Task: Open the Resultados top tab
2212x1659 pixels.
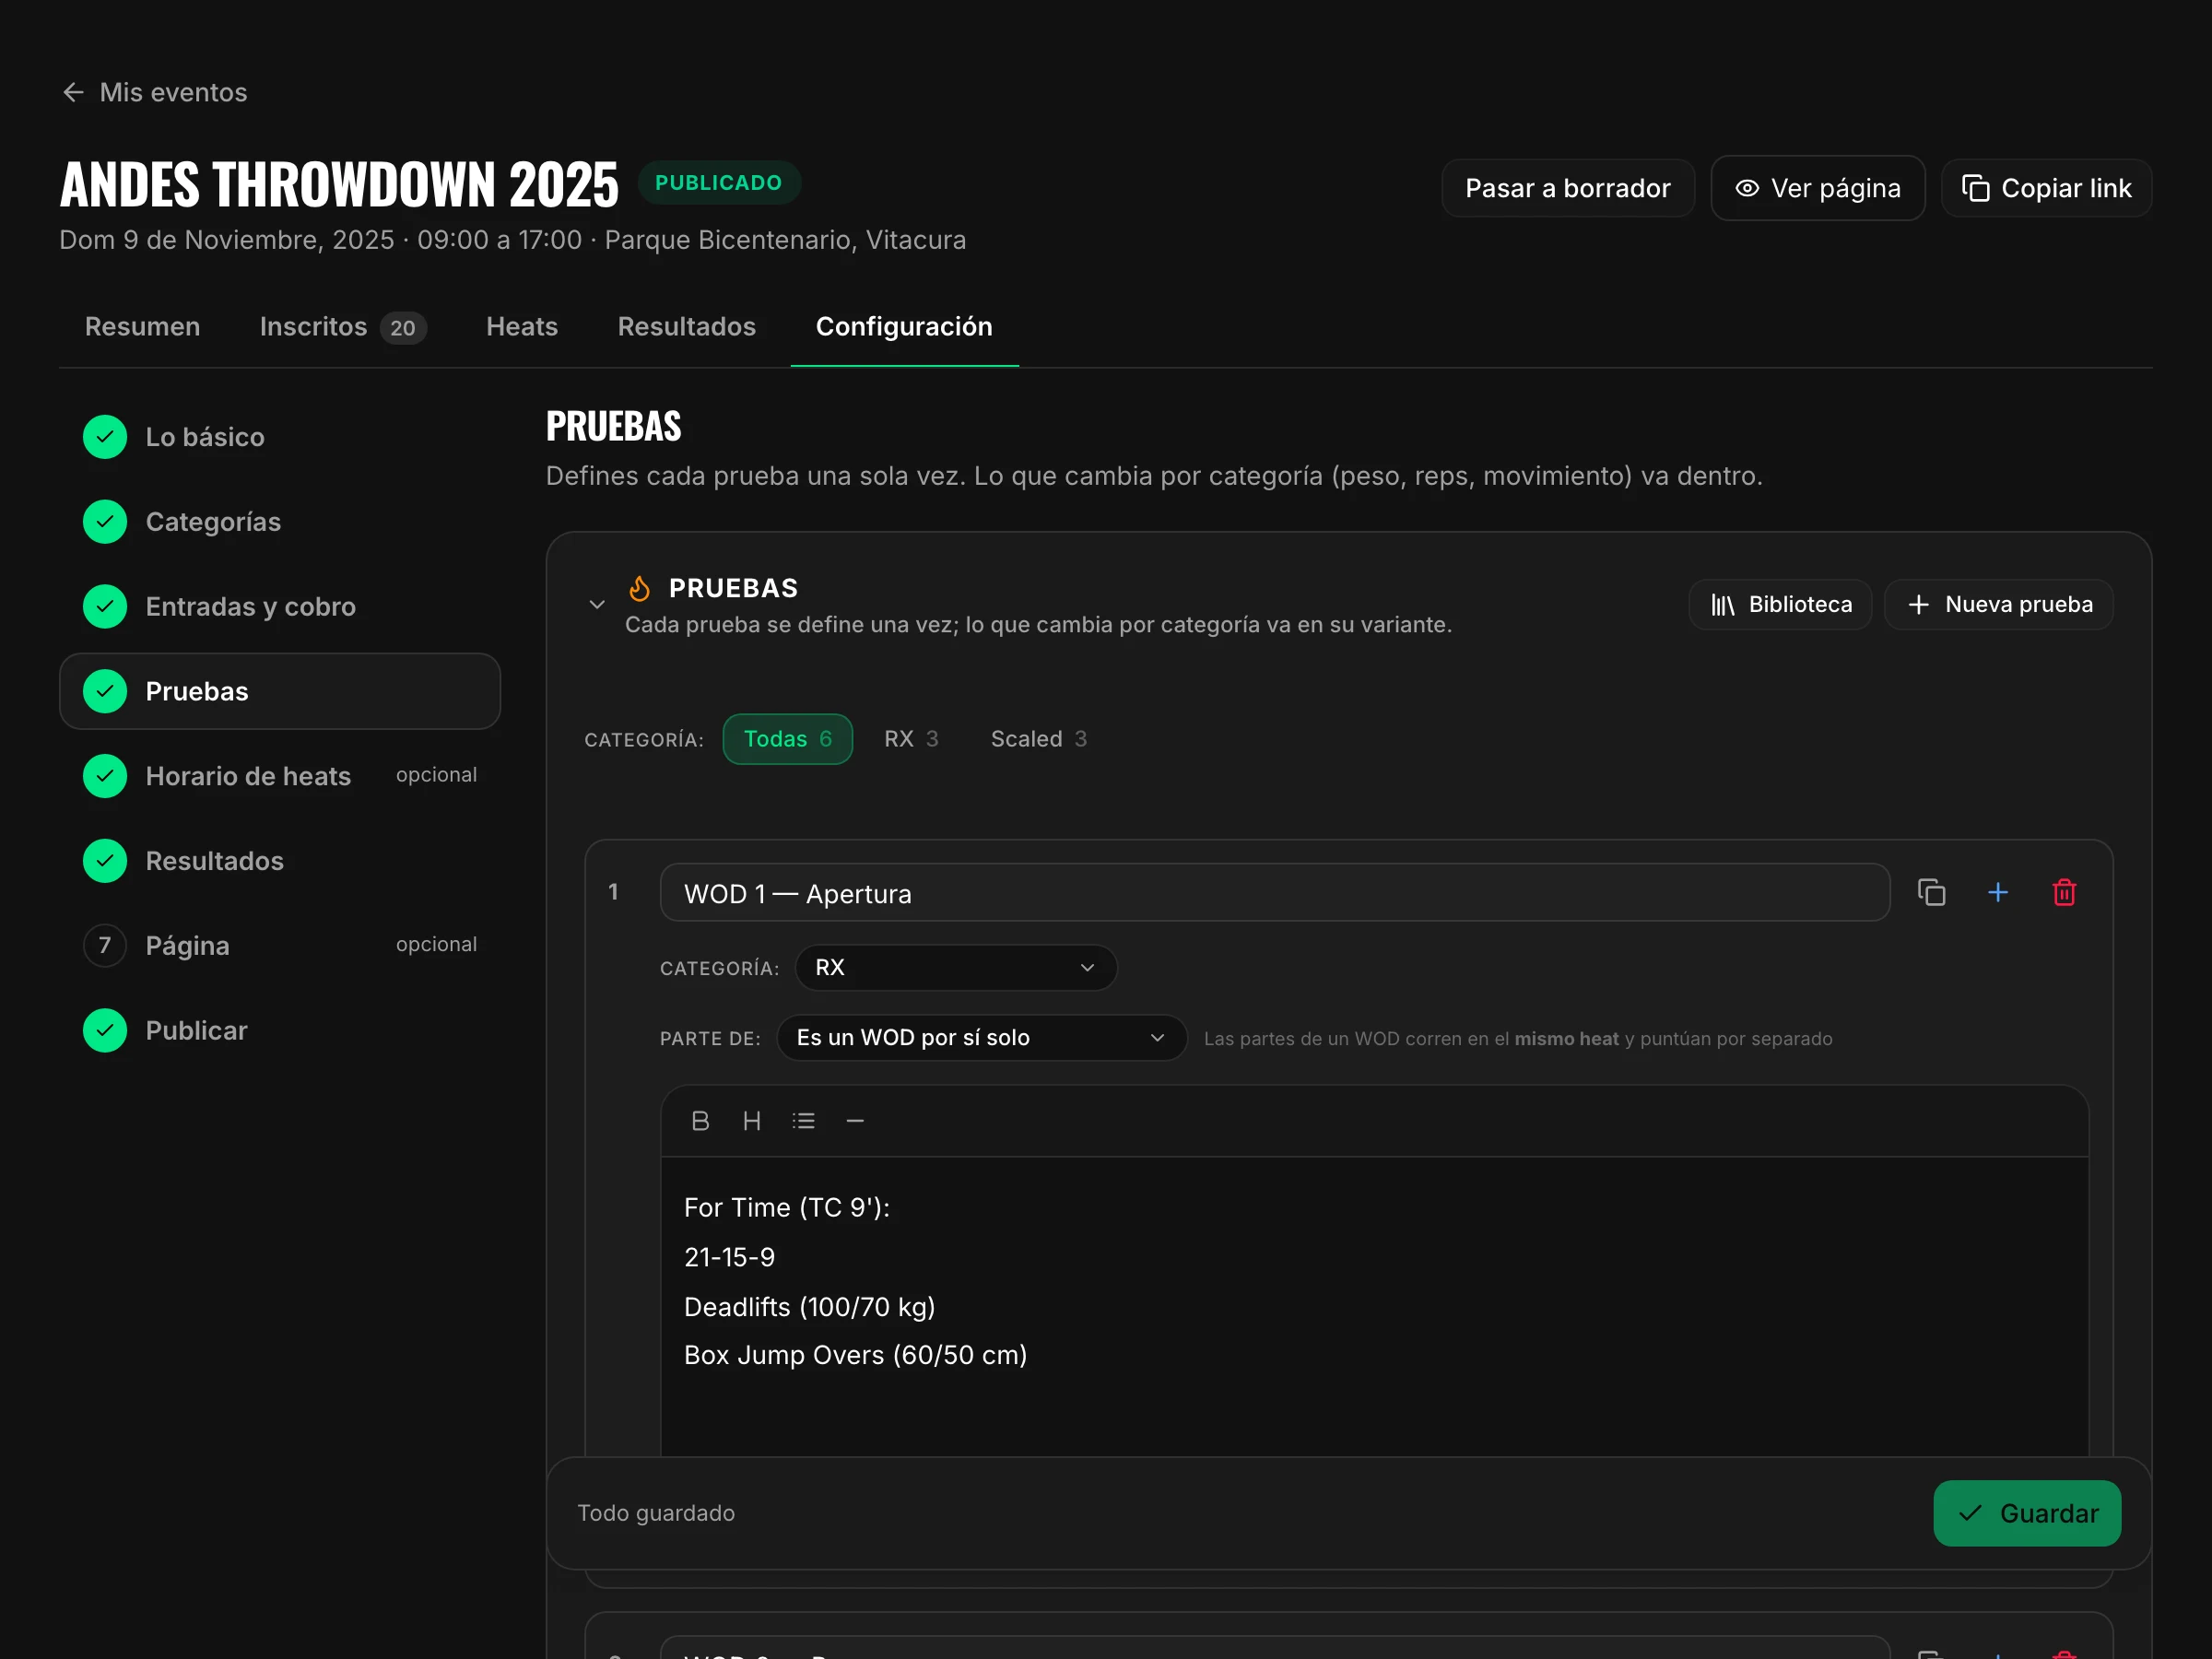Action: [686, 326]
